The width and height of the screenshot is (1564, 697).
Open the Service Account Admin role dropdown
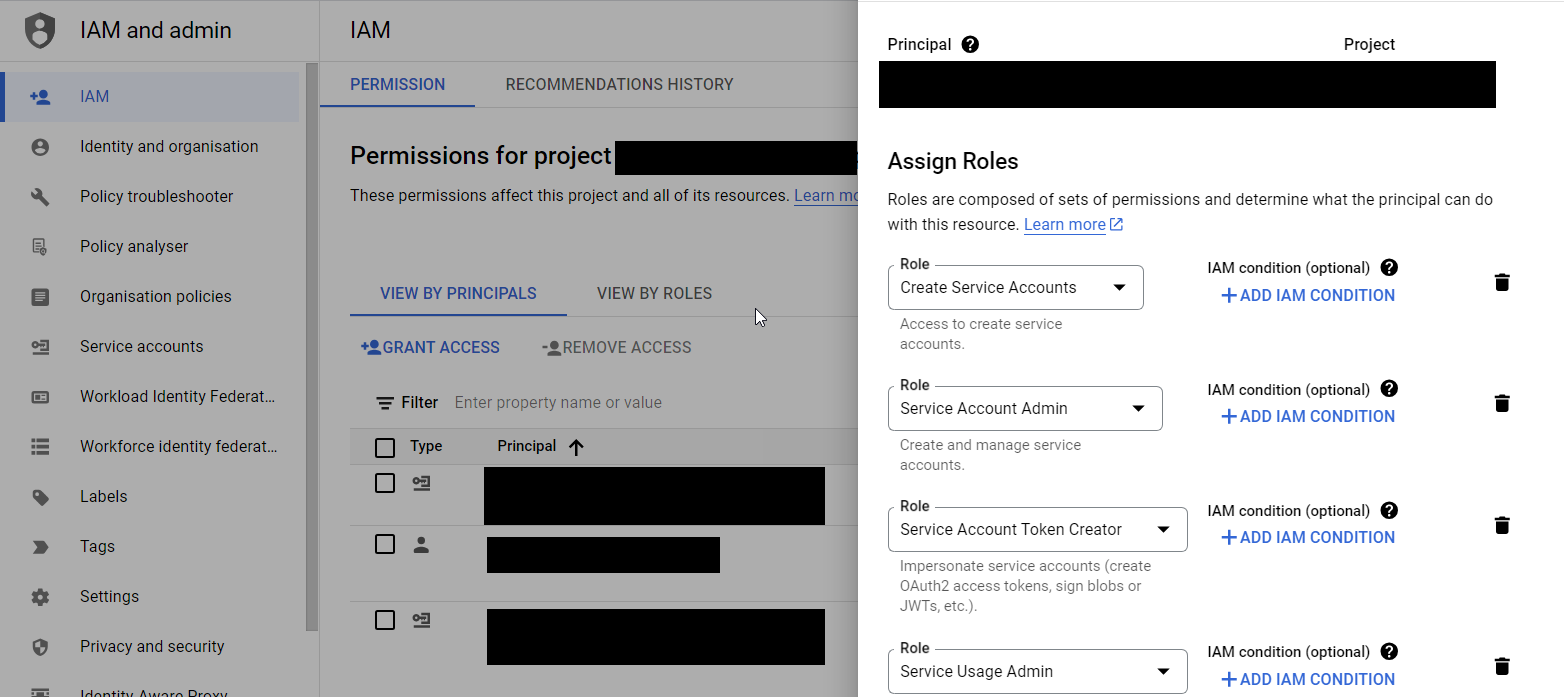tap(1025, 409)
